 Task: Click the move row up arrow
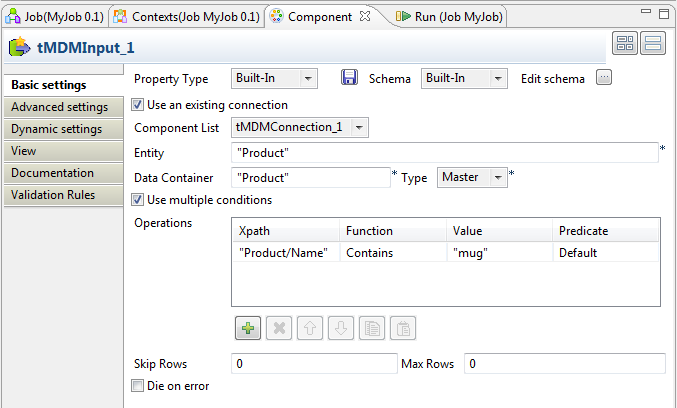point(310,328)
